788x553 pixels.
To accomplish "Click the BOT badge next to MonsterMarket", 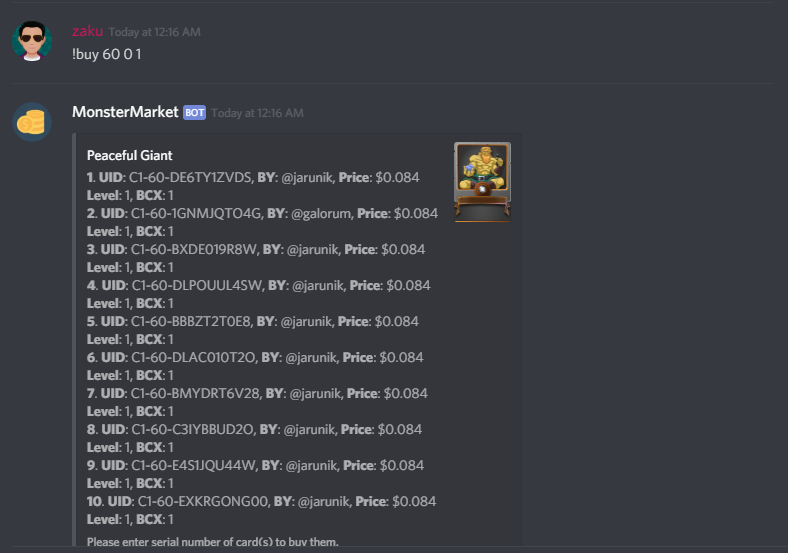I will (x=194, y=113).
